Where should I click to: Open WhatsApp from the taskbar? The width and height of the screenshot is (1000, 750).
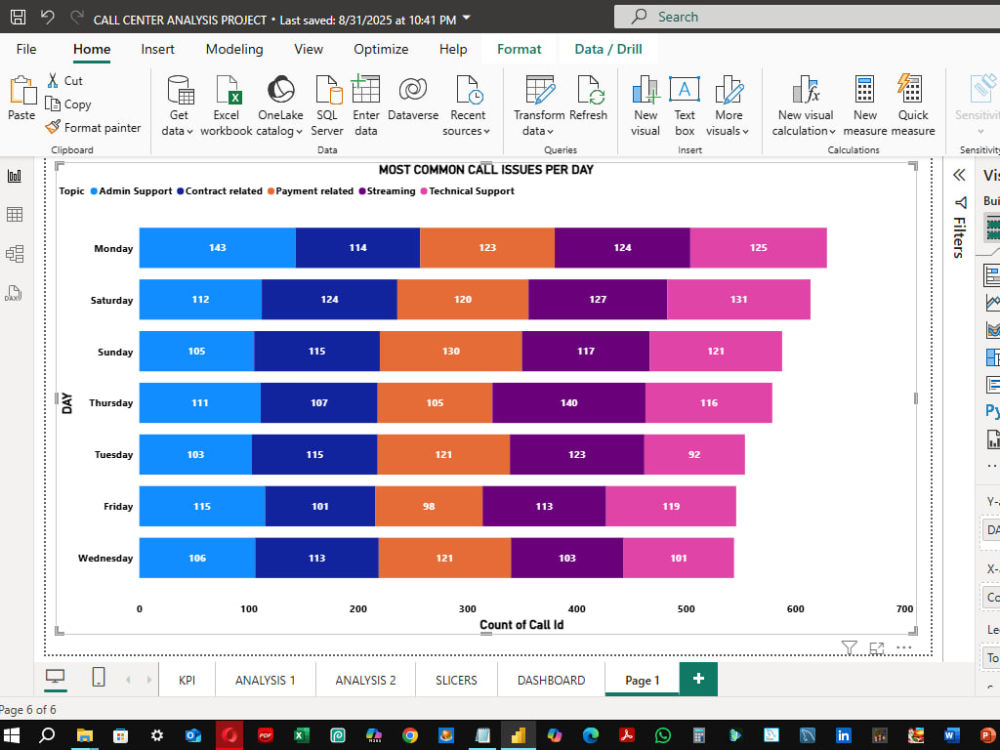point(663,735)
